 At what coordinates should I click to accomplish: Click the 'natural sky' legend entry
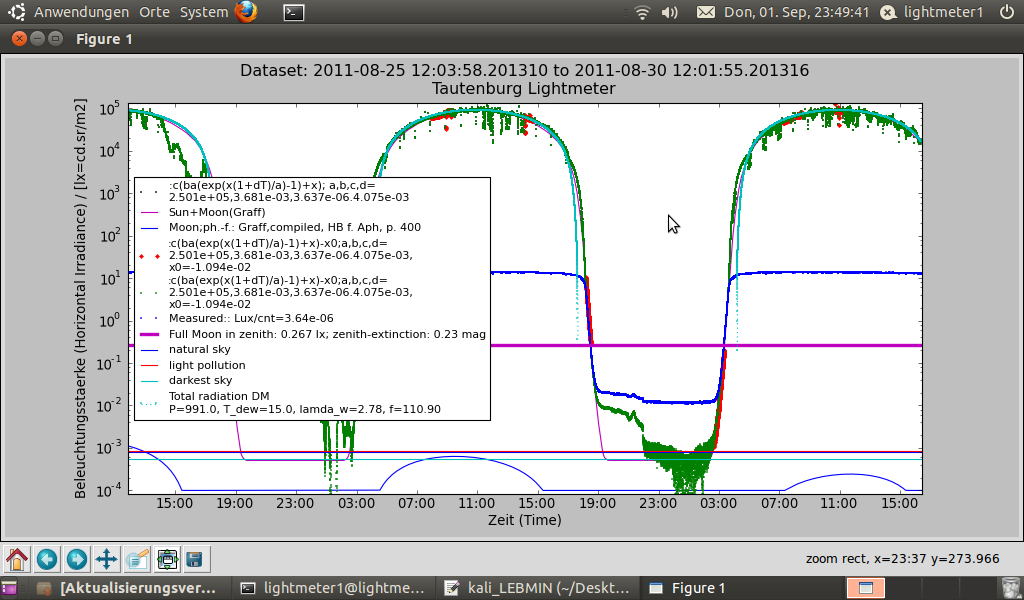tap(199, 349)
